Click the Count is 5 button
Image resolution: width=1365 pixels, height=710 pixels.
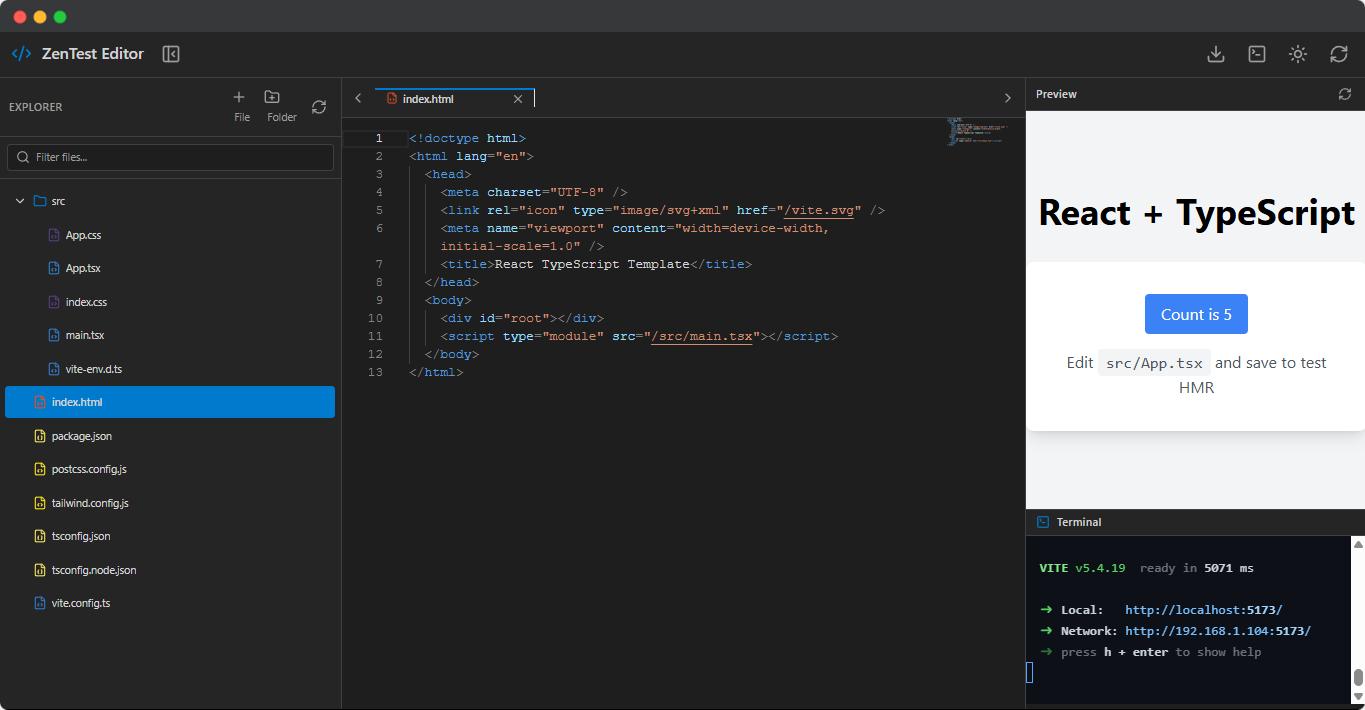(1196, 314)
